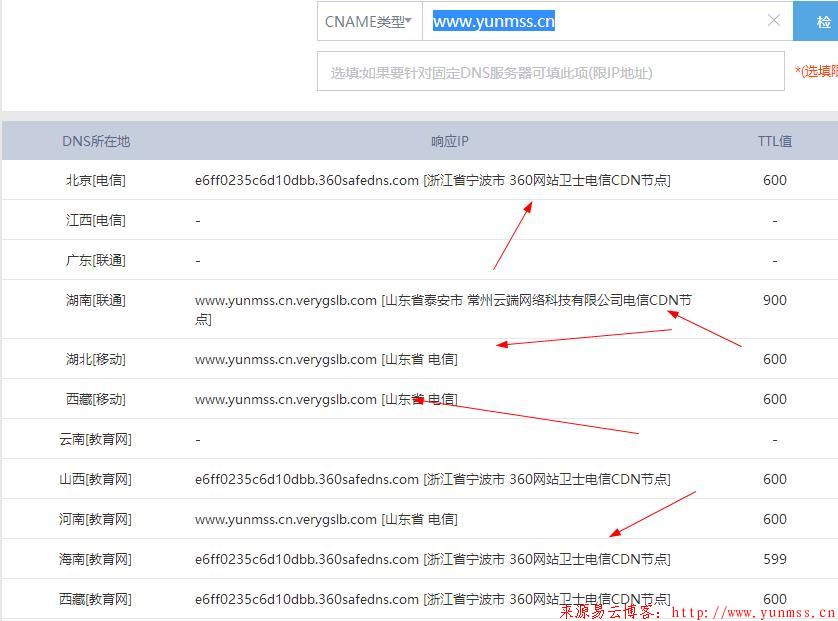Select the 北京[电信] location cell
The width and height of the screenshot is (838, 621).
point(96,180)
